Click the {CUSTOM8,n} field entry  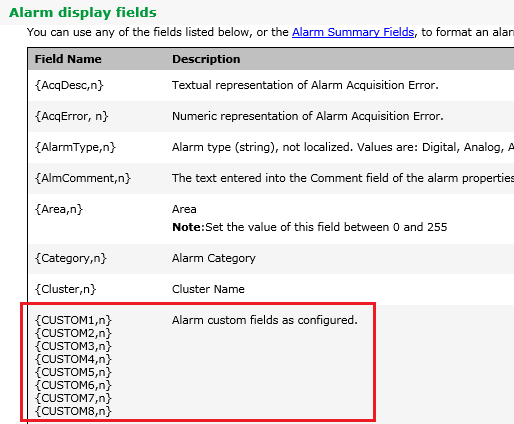pyautogui.click(x=73, y=411)
